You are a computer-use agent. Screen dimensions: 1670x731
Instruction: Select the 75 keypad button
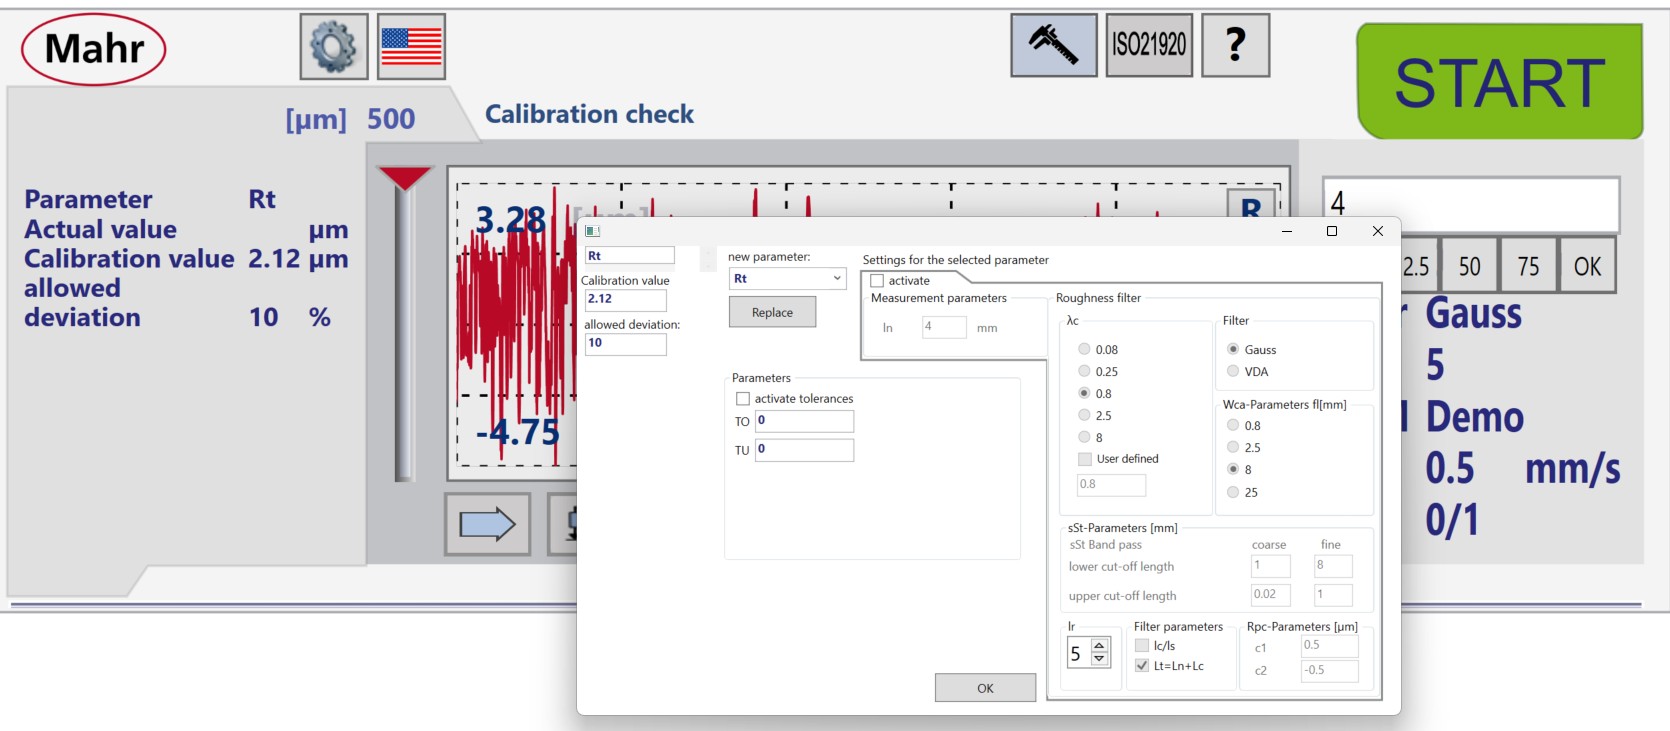1528,266
